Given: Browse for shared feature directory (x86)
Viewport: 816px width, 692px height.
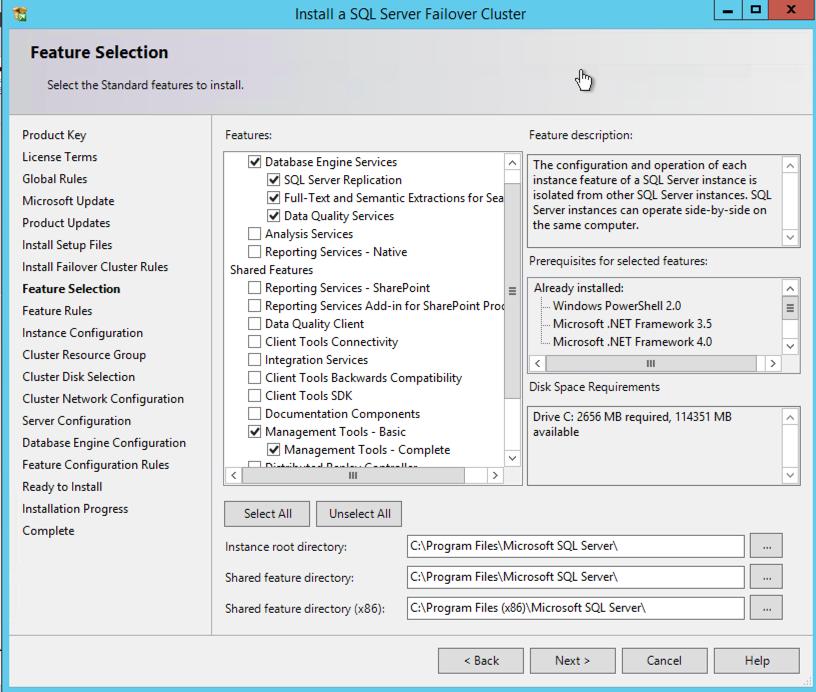Looking at the screenshot, I should click(x=764, y=607).
